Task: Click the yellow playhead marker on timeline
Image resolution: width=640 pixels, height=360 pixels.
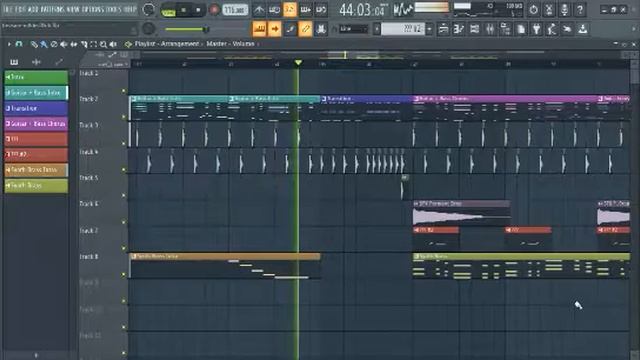Action: click(x=298, y=62)
